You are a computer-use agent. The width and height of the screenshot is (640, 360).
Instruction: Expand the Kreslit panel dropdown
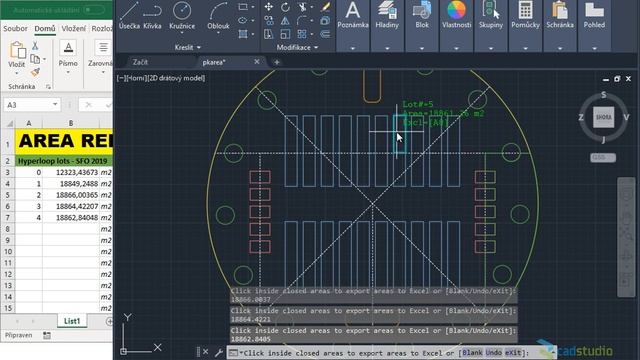187,47
